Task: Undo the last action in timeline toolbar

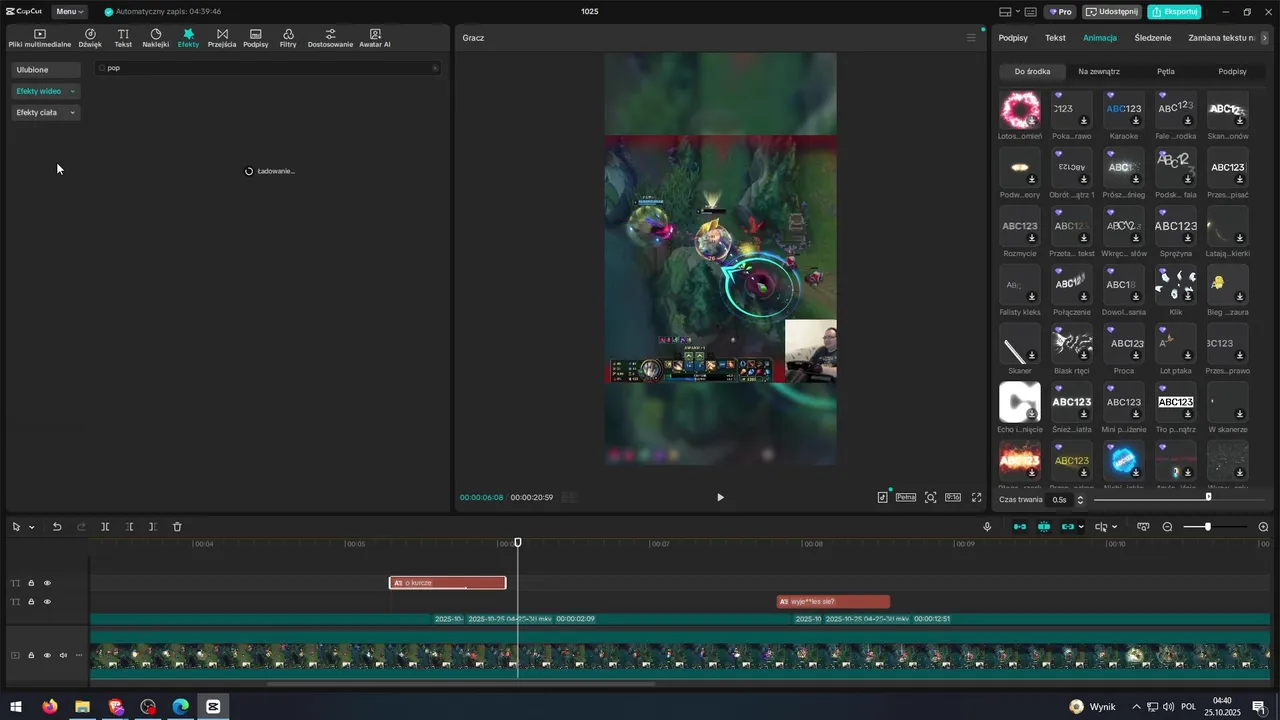Action: pos(57,527)
